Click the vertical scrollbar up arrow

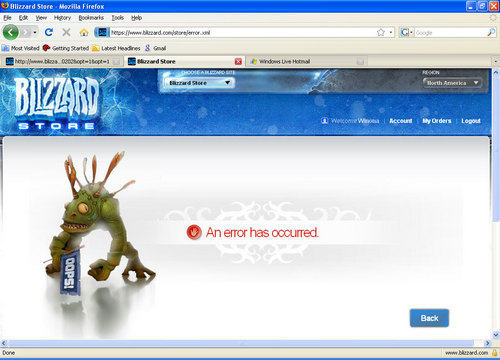(496, 72)
